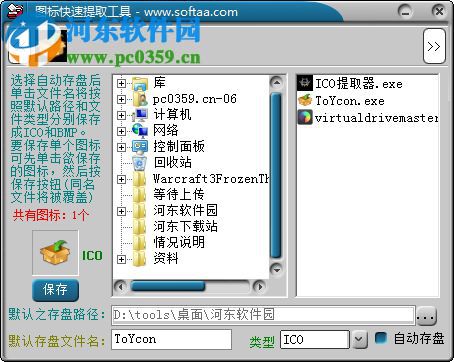This screenshot has width=454, height=362.
Task: Click the 类型 ICO type combo box
Action: pyautogui.click(x=315, y=340)
